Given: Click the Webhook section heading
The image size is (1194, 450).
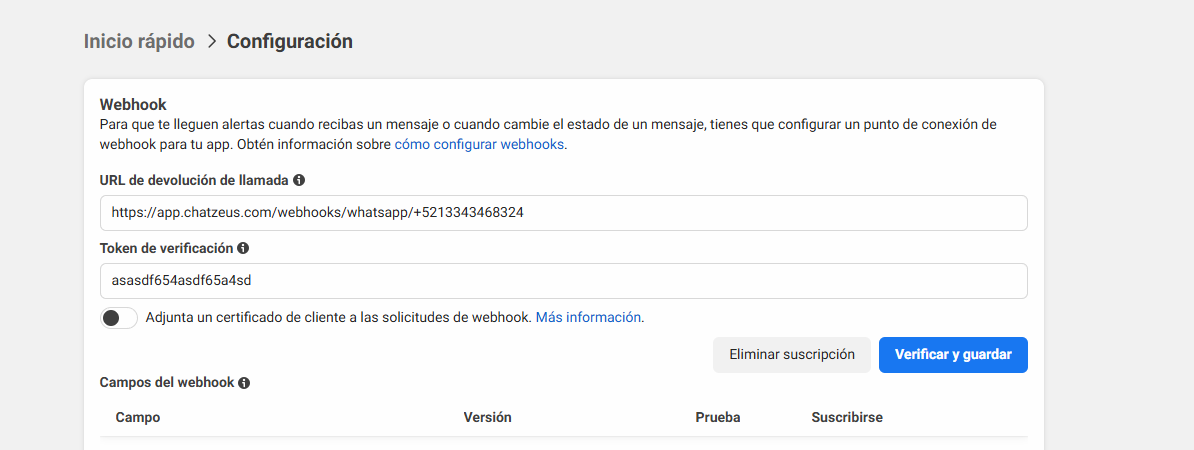Looking at the screenshot, I should pyautogui.click(x=133, y=104).
